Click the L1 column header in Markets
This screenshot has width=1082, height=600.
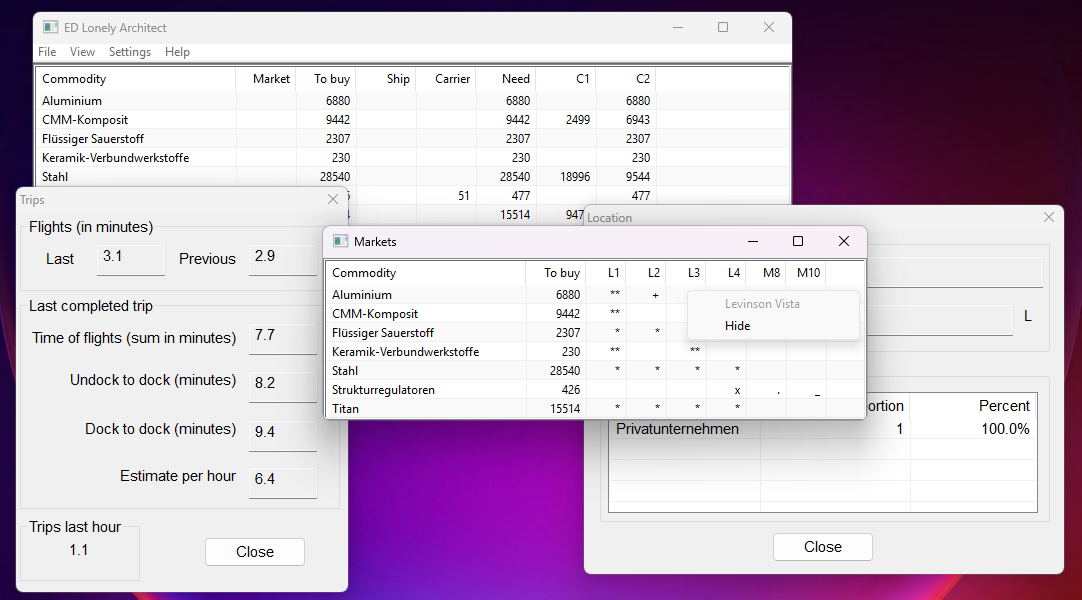coord(606,273)
